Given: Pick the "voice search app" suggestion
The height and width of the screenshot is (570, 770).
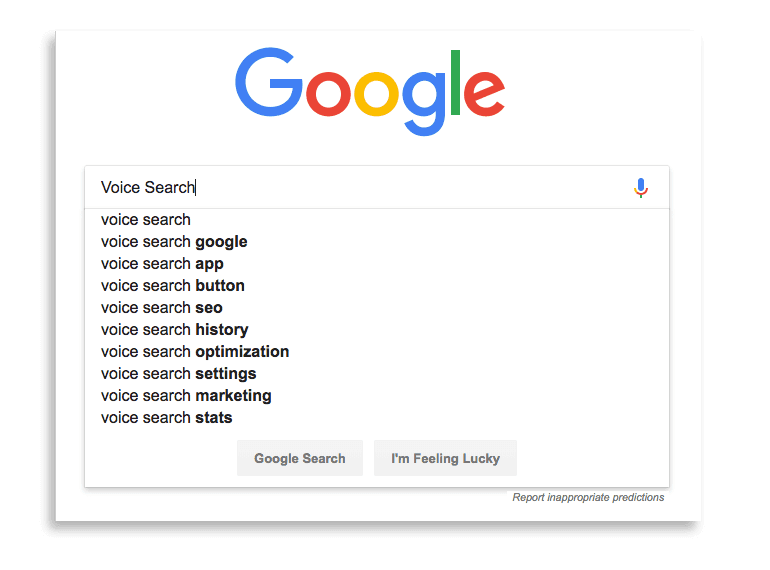Looking at the screenshot, I should tap(162, 264).
